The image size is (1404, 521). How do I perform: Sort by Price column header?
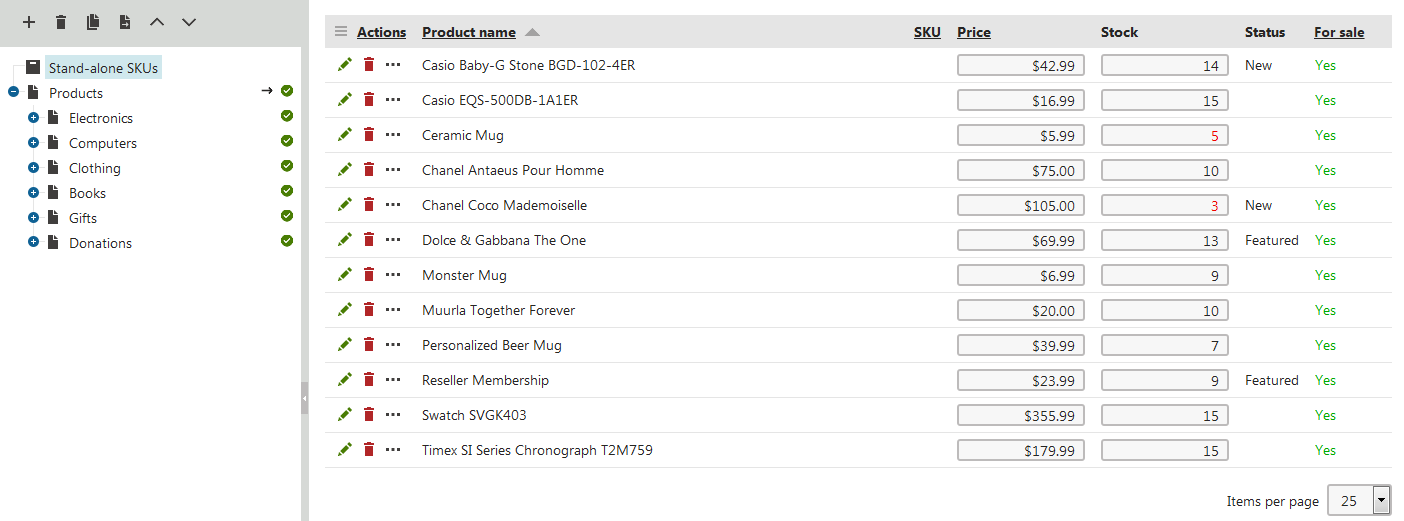[x=974, y=32]
